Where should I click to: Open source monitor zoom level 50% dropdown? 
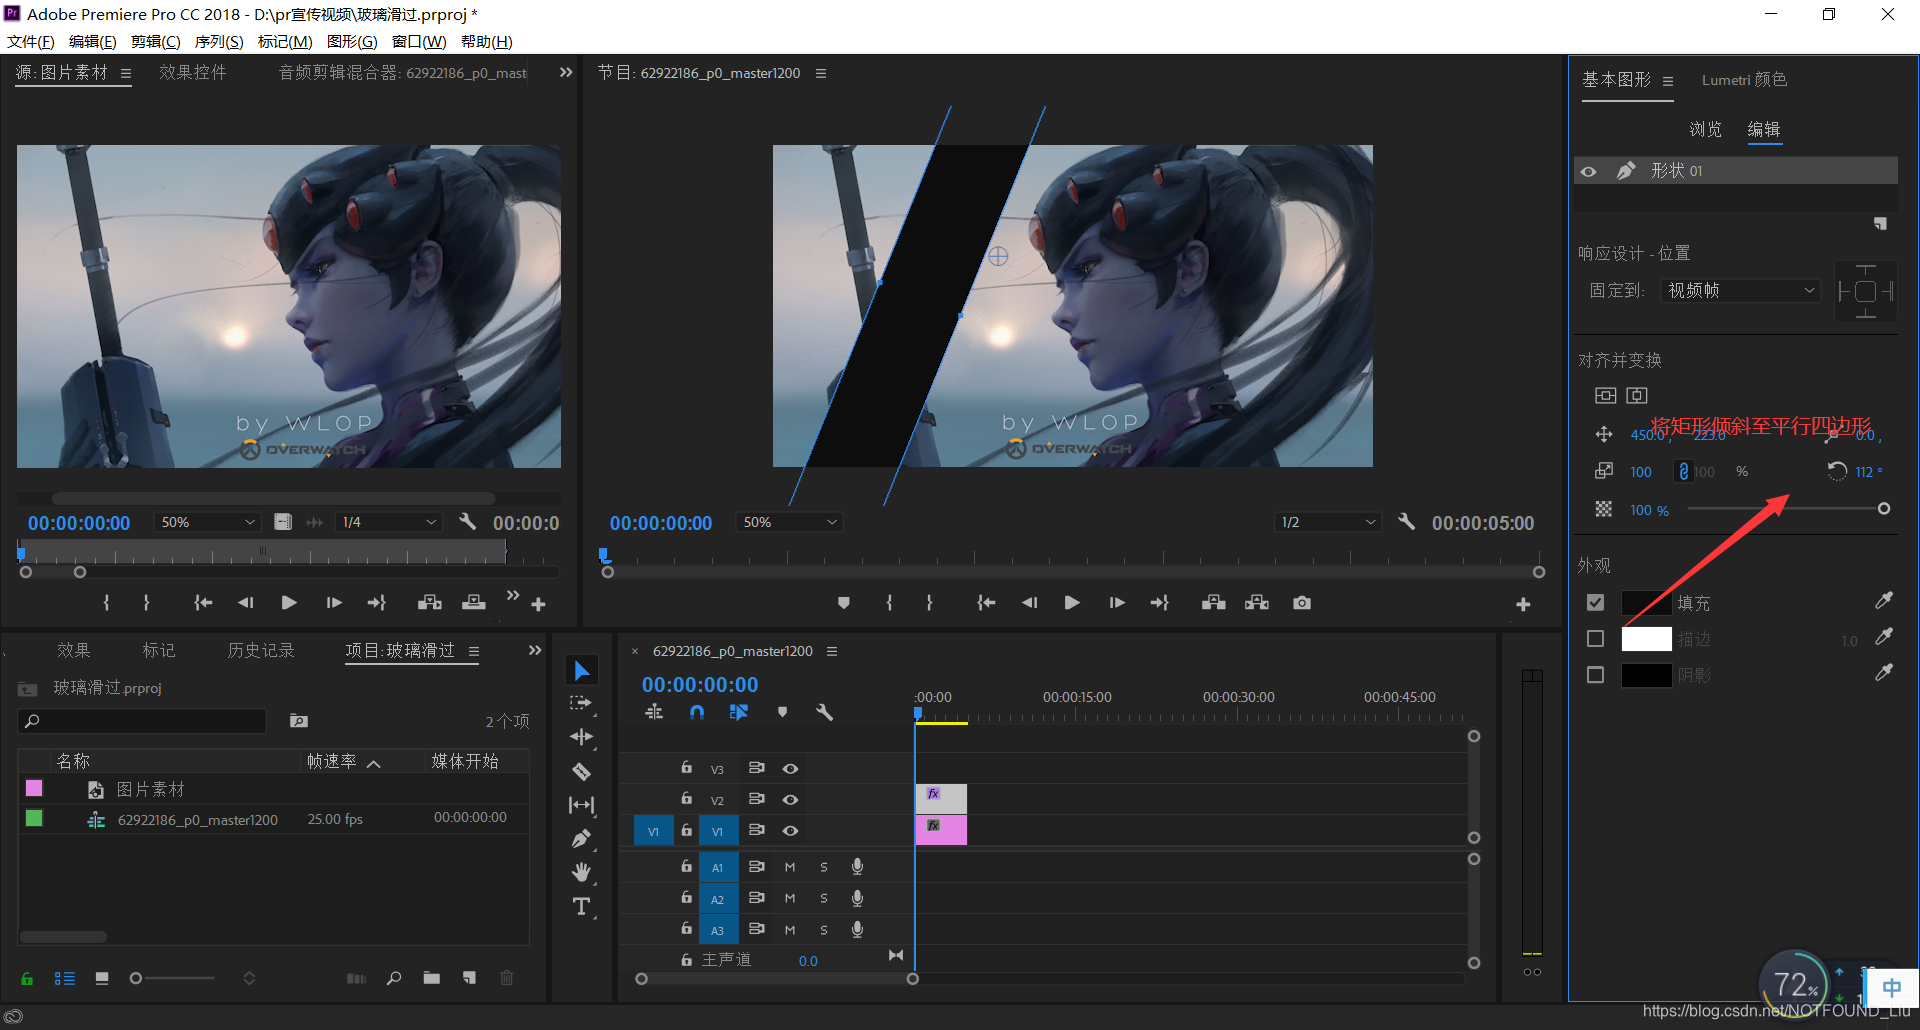pos(207,522)
